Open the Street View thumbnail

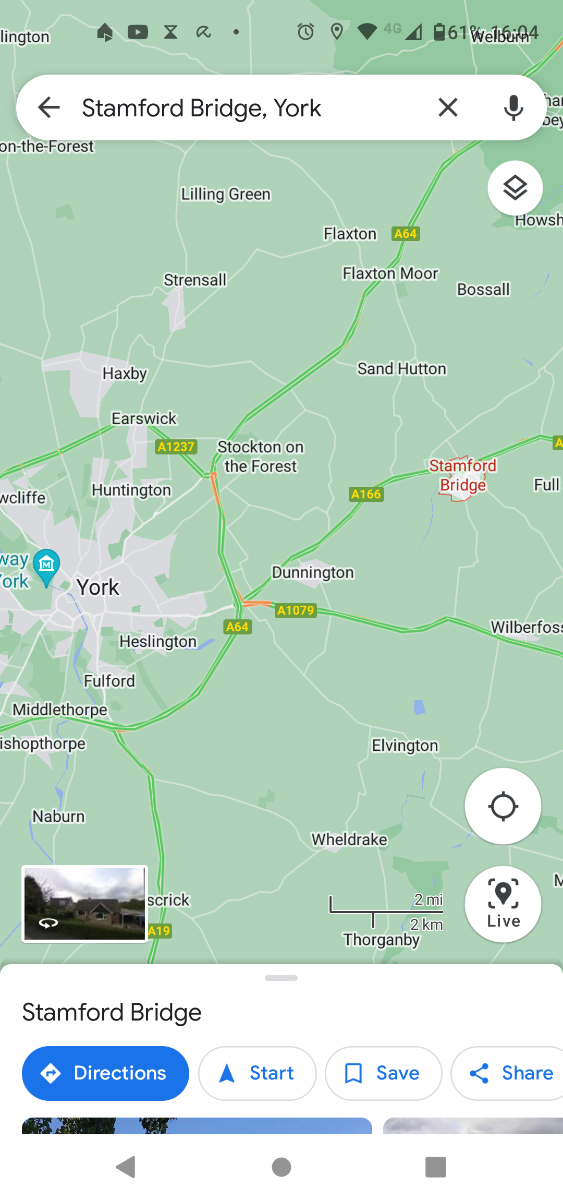coord(84,904)
